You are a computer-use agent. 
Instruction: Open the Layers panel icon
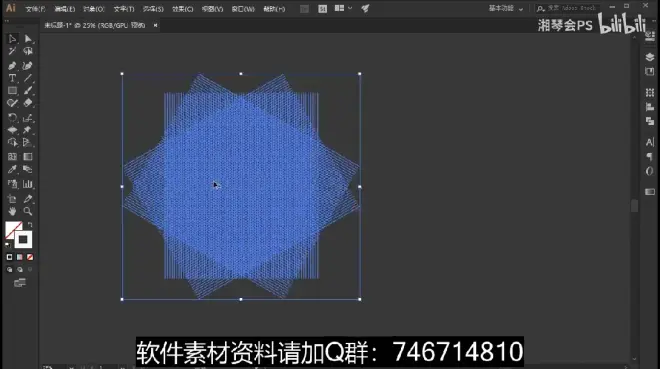649,57
